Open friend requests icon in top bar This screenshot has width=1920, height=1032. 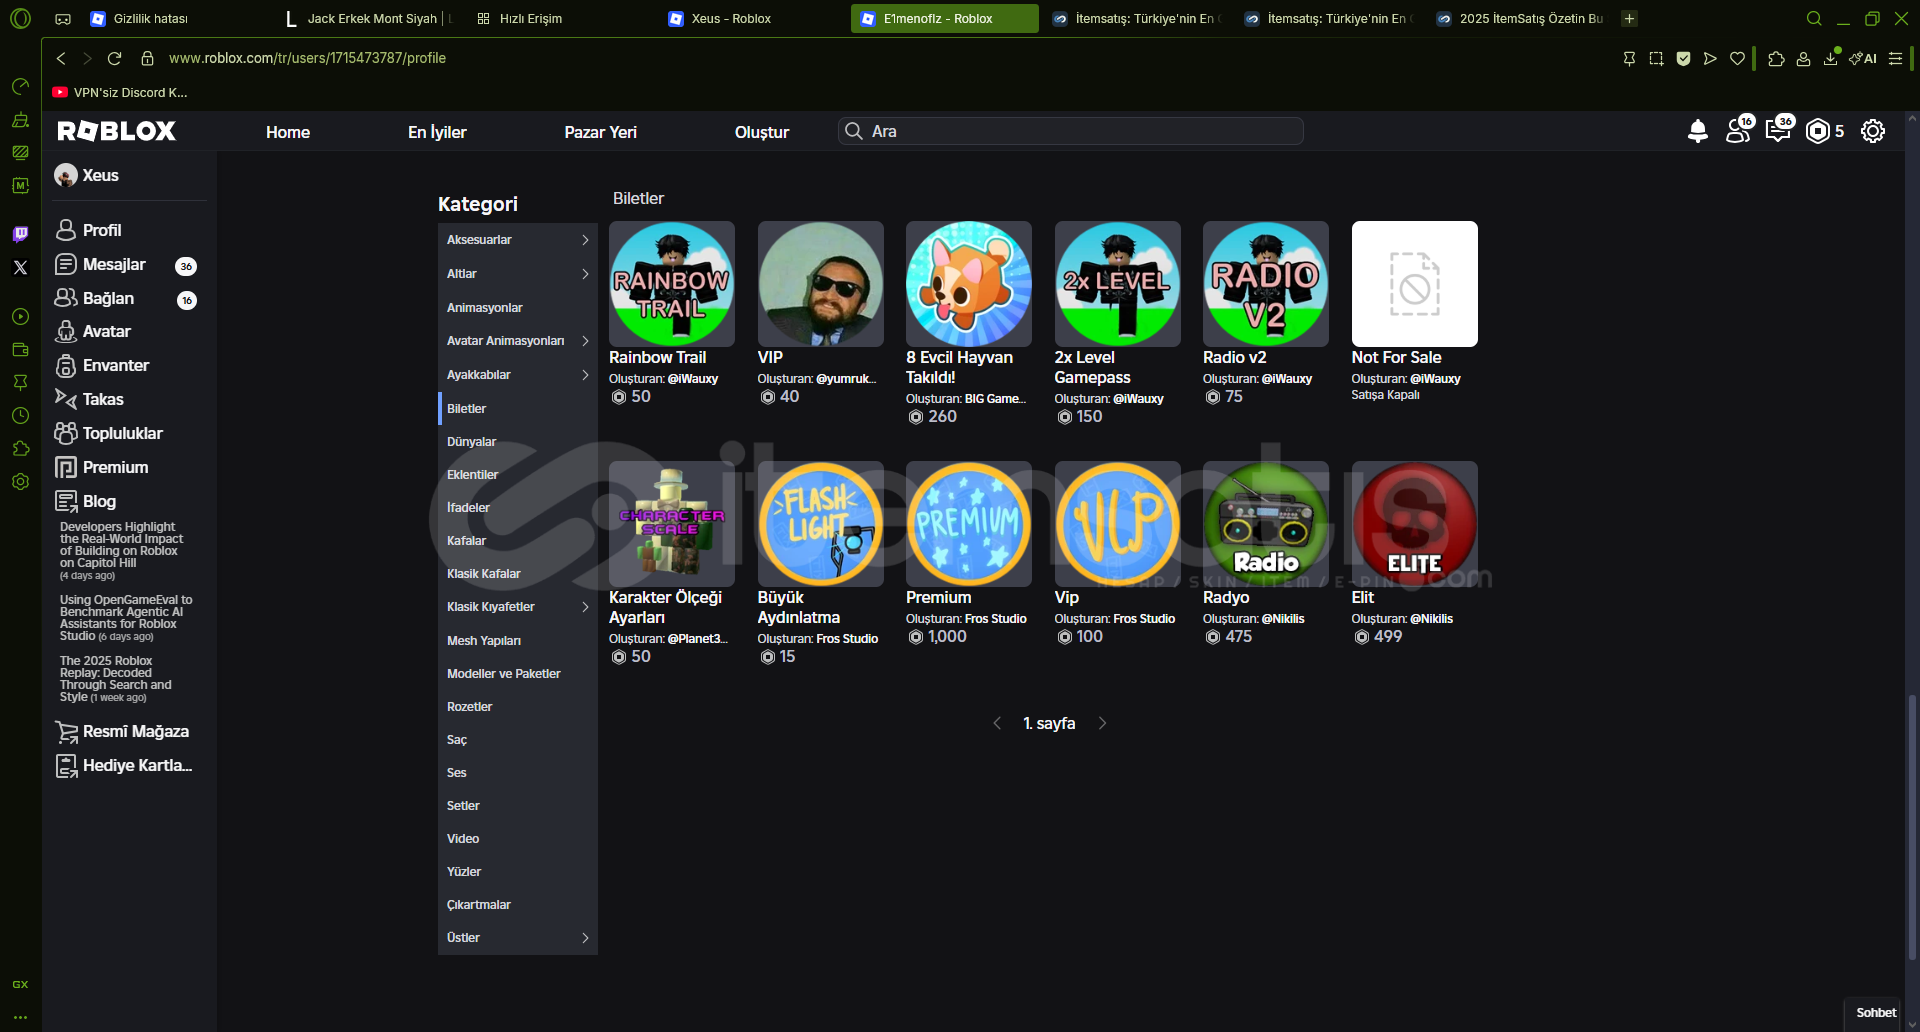point(1739,130)
